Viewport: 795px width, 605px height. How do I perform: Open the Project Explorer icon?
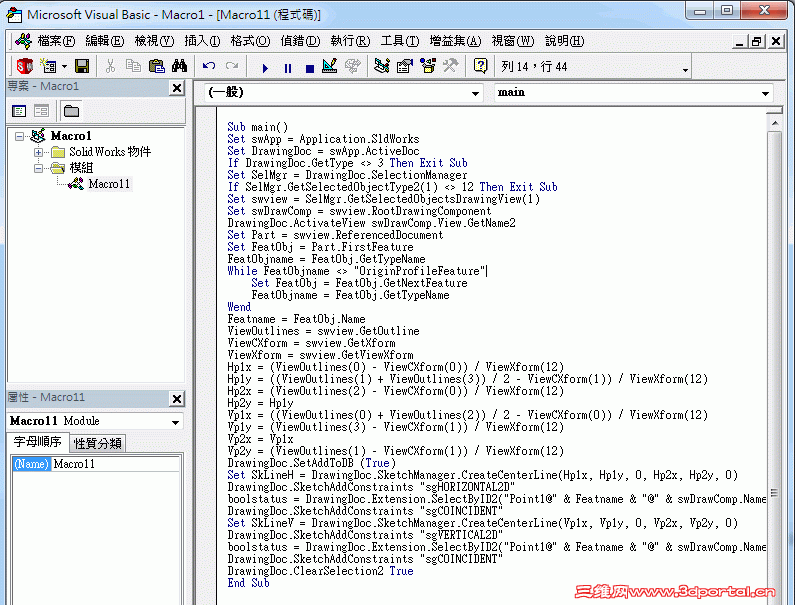(x=381, y=66)
